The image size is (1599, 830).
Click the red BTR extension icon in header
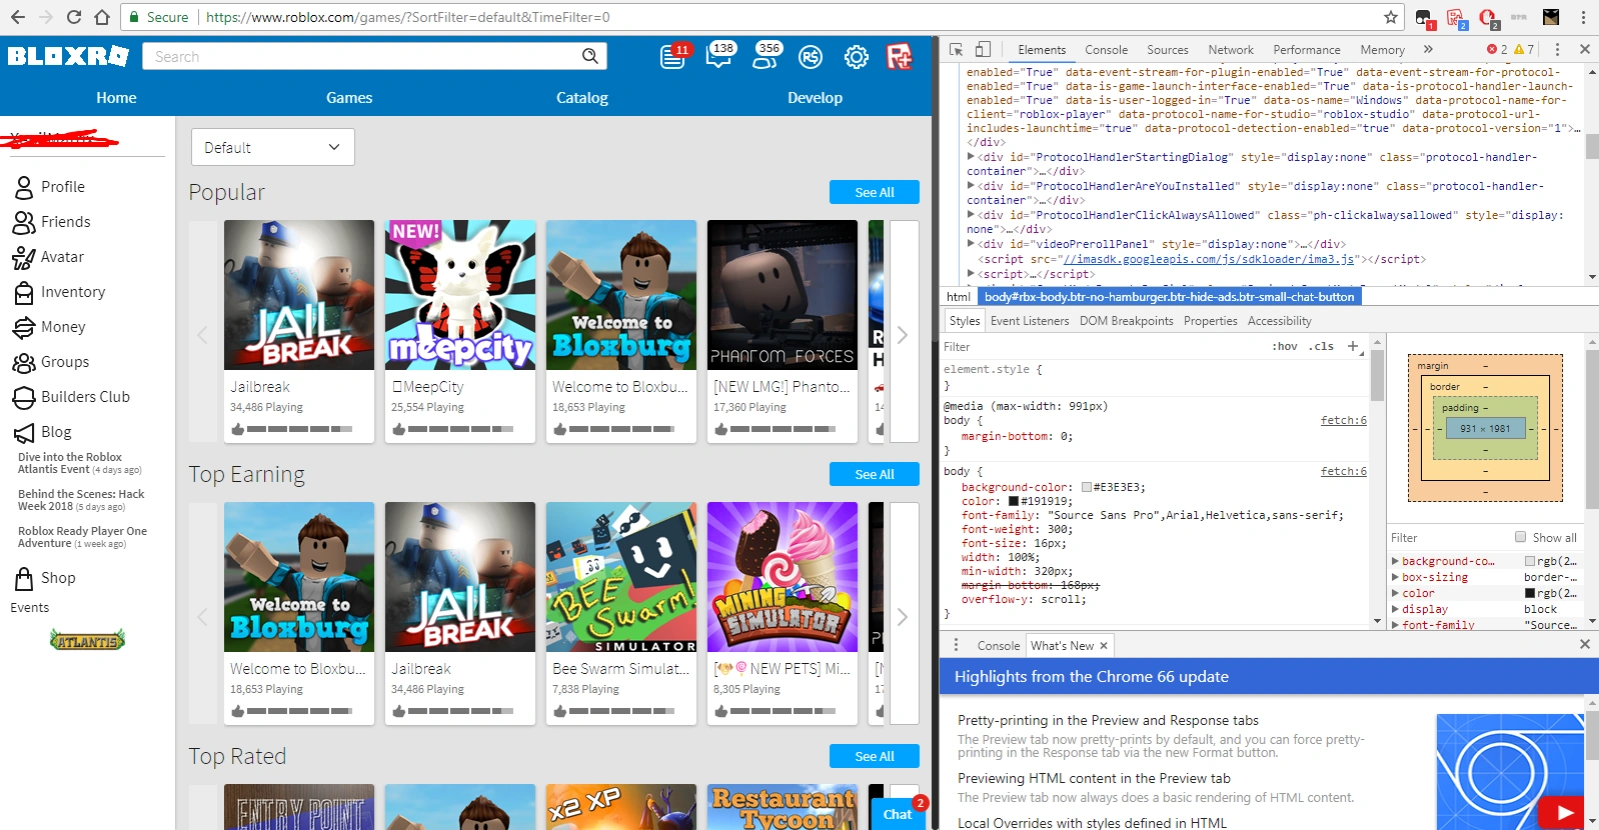click(x=899, y=57)
